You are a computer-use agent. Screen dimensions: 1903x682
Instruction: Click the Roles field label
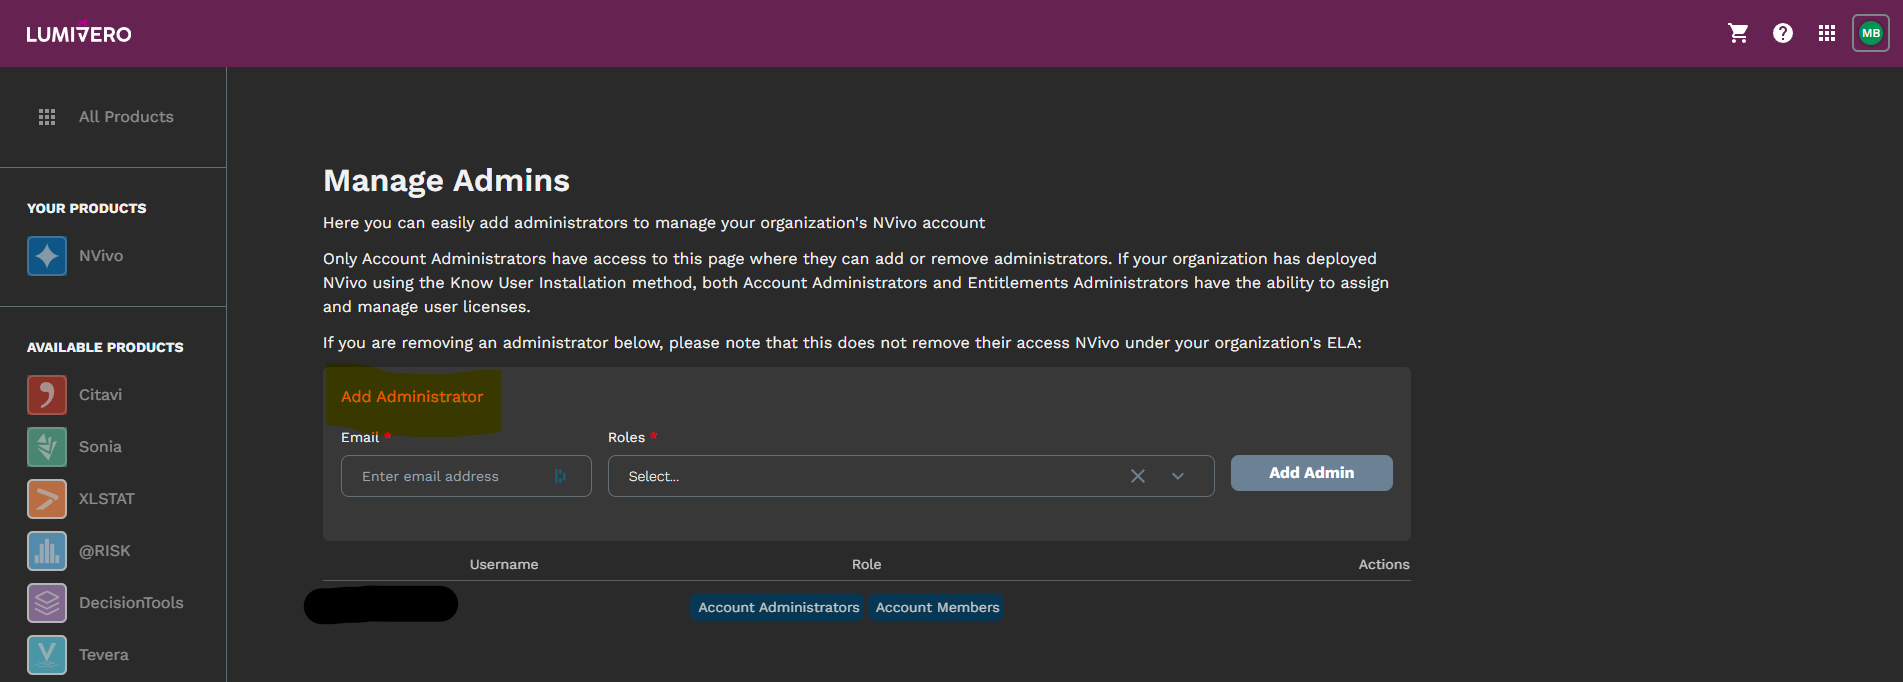point(626,437)
